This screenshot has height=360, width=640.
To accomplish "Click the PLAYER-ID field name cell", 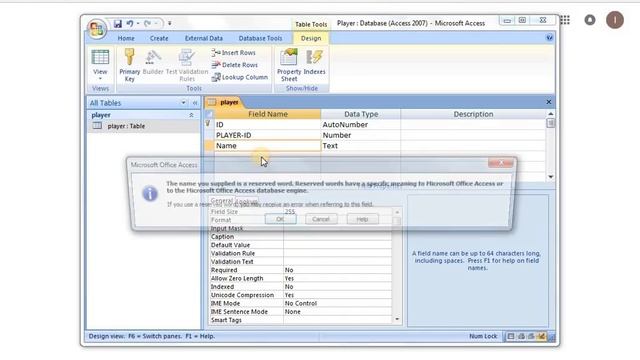I will 267,135.
